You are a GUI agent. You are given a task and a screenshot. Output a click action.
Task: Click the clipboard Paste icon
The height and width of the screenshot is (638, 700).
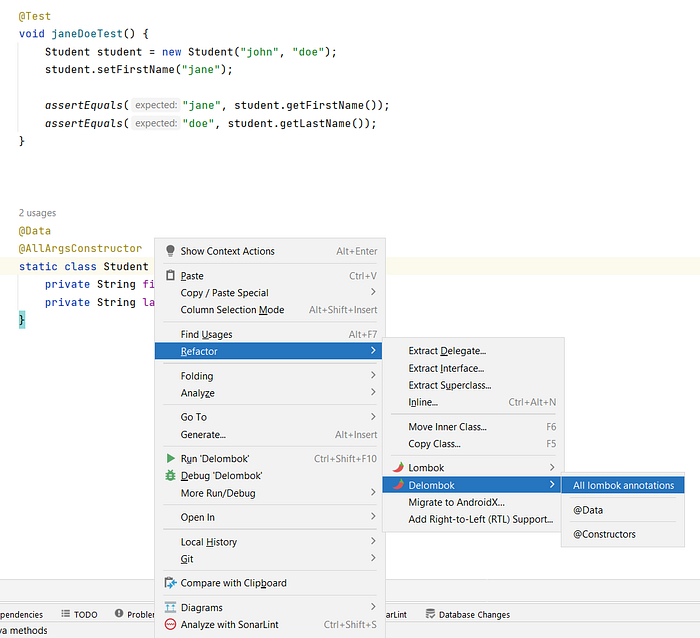170,275
